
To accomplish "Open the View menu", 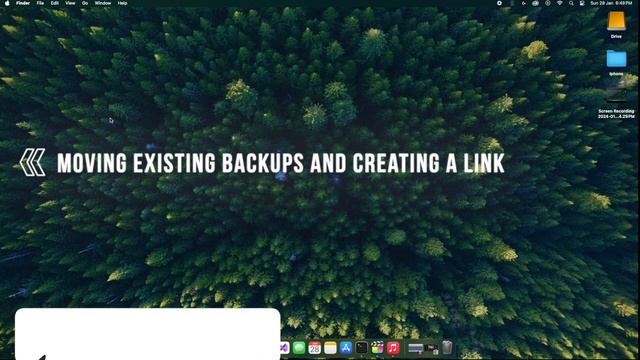I will (x=70, y=3).
